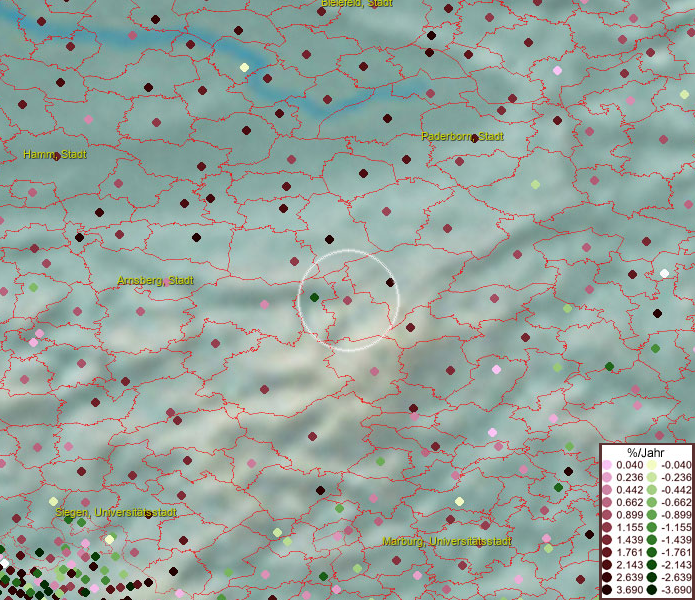This screenshot has height=600, width=695.
Task: Click the legend value '-1.155'
Action: pos(676,527)
